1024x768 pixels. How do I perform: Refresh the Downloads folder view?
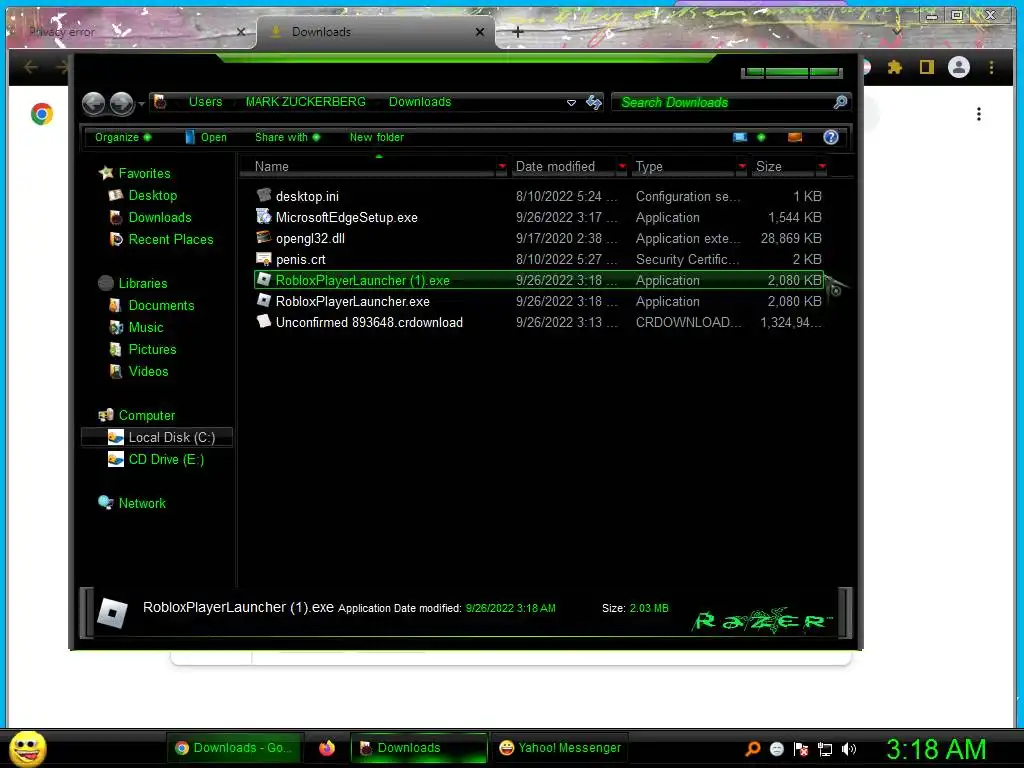[x=594, y=102]
